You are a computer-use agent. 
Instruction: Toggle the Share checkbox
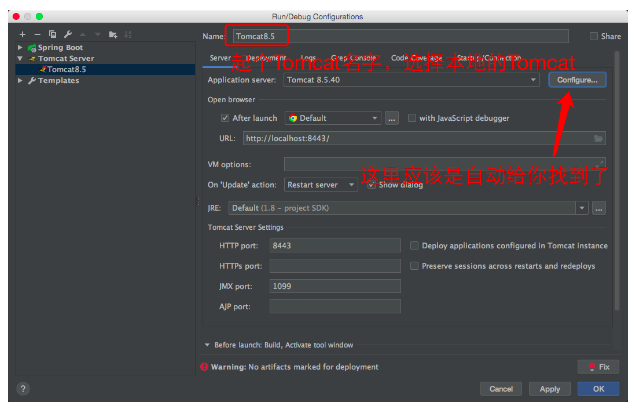594,36
